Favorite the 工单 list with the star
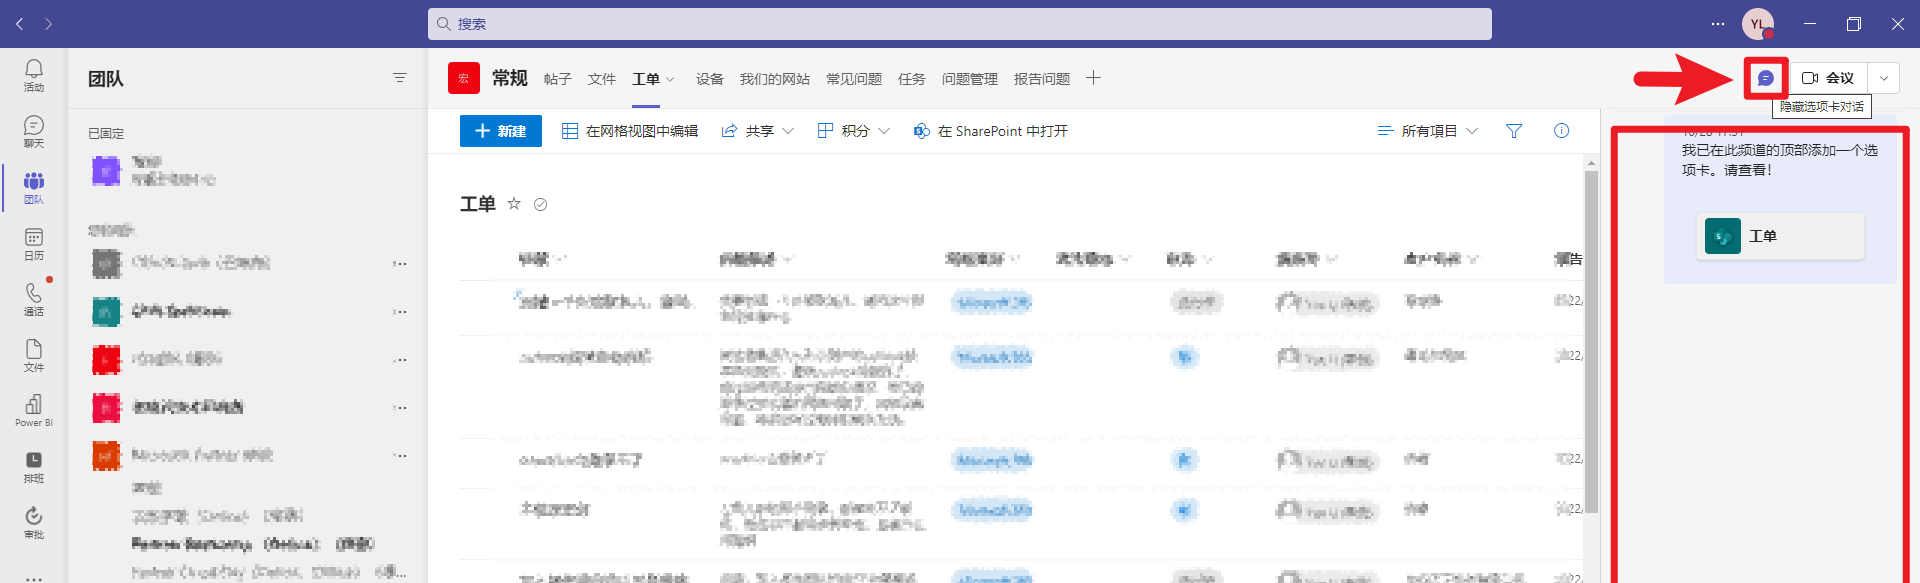 514,204
